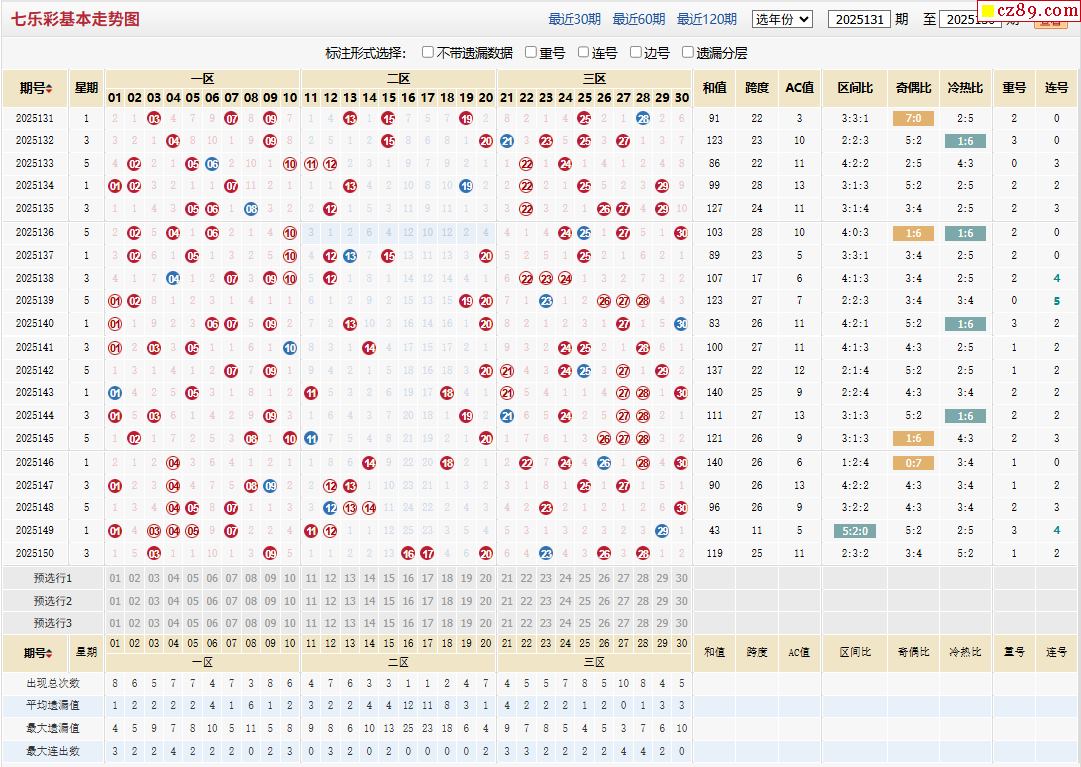The image size is (1081, 767).
Task: Click the top 奇偶比 column header
Action: pos(913,88)
